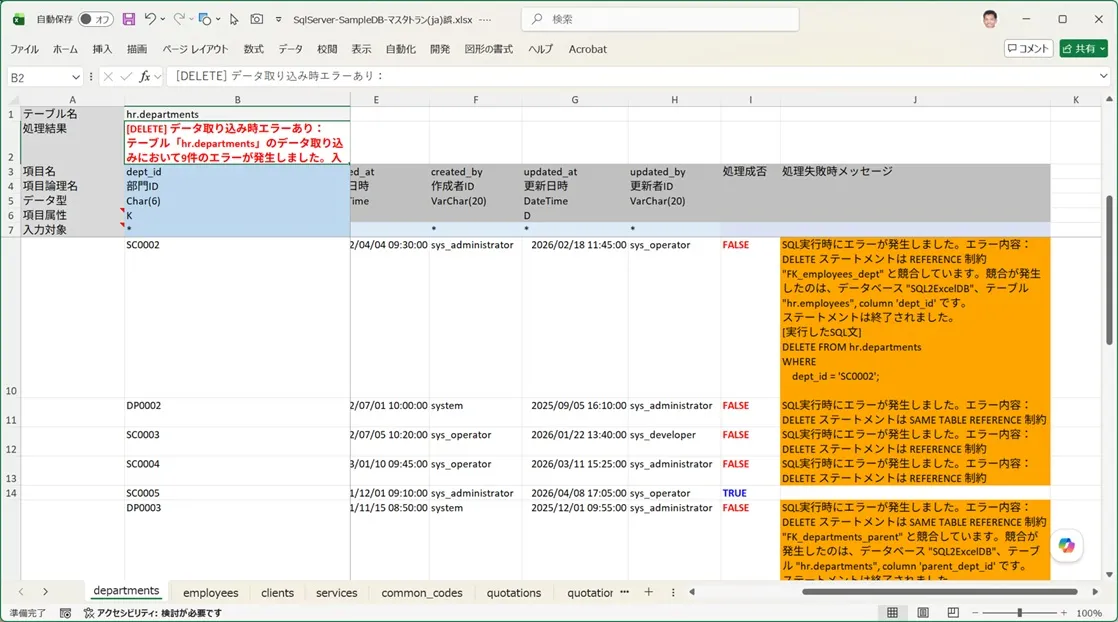Switch to Page Break Preview
The image size is (1118, 622).
coord(953,613)
